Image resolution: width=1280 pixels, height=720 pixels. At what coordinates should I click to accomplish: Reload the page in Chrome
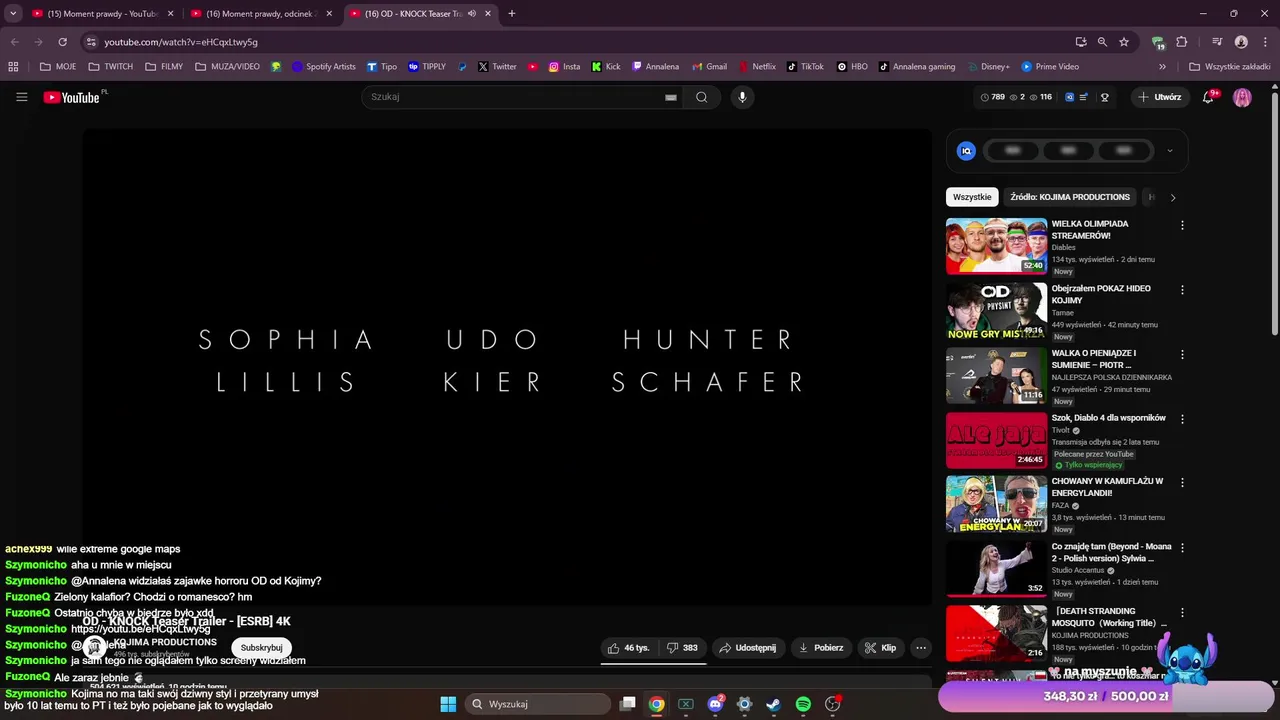click(62, 42)
